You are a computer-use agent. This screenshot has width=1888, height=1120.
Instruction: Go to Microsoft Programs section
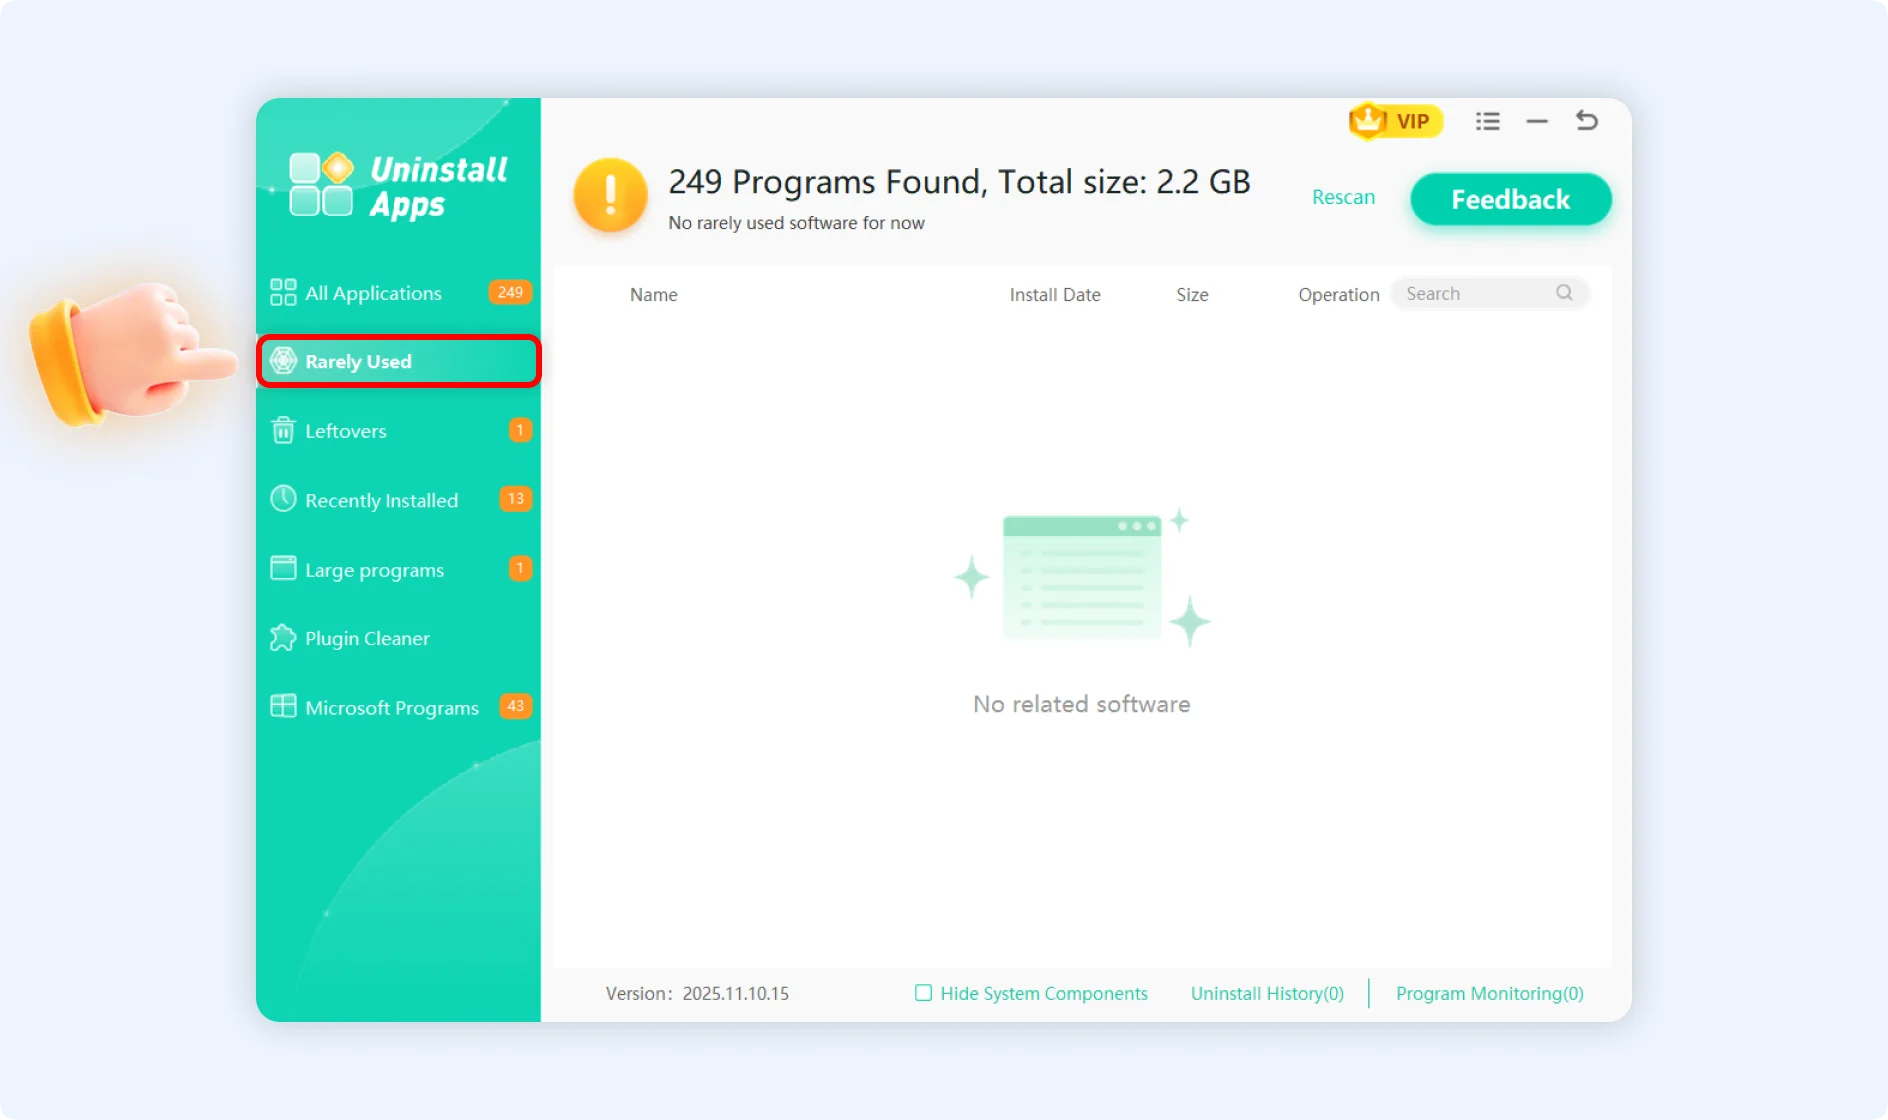tap(391, 708)
